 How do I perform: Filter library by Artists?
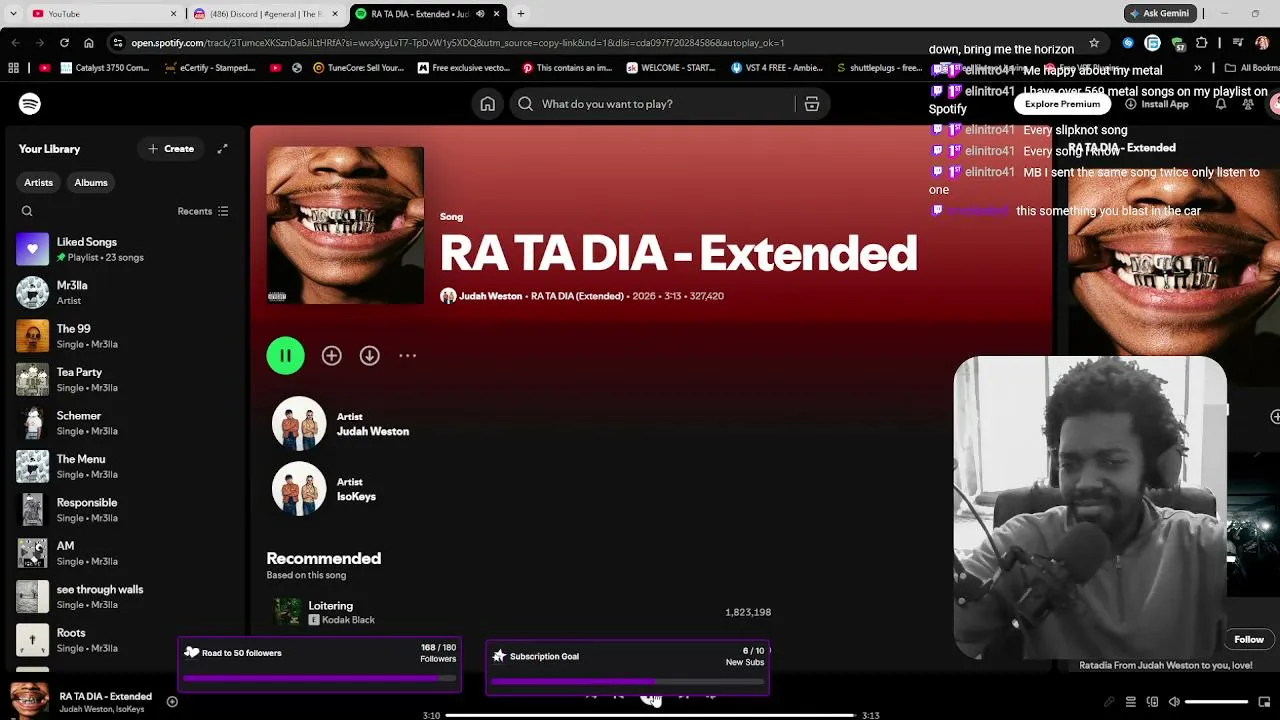point(39,183)
